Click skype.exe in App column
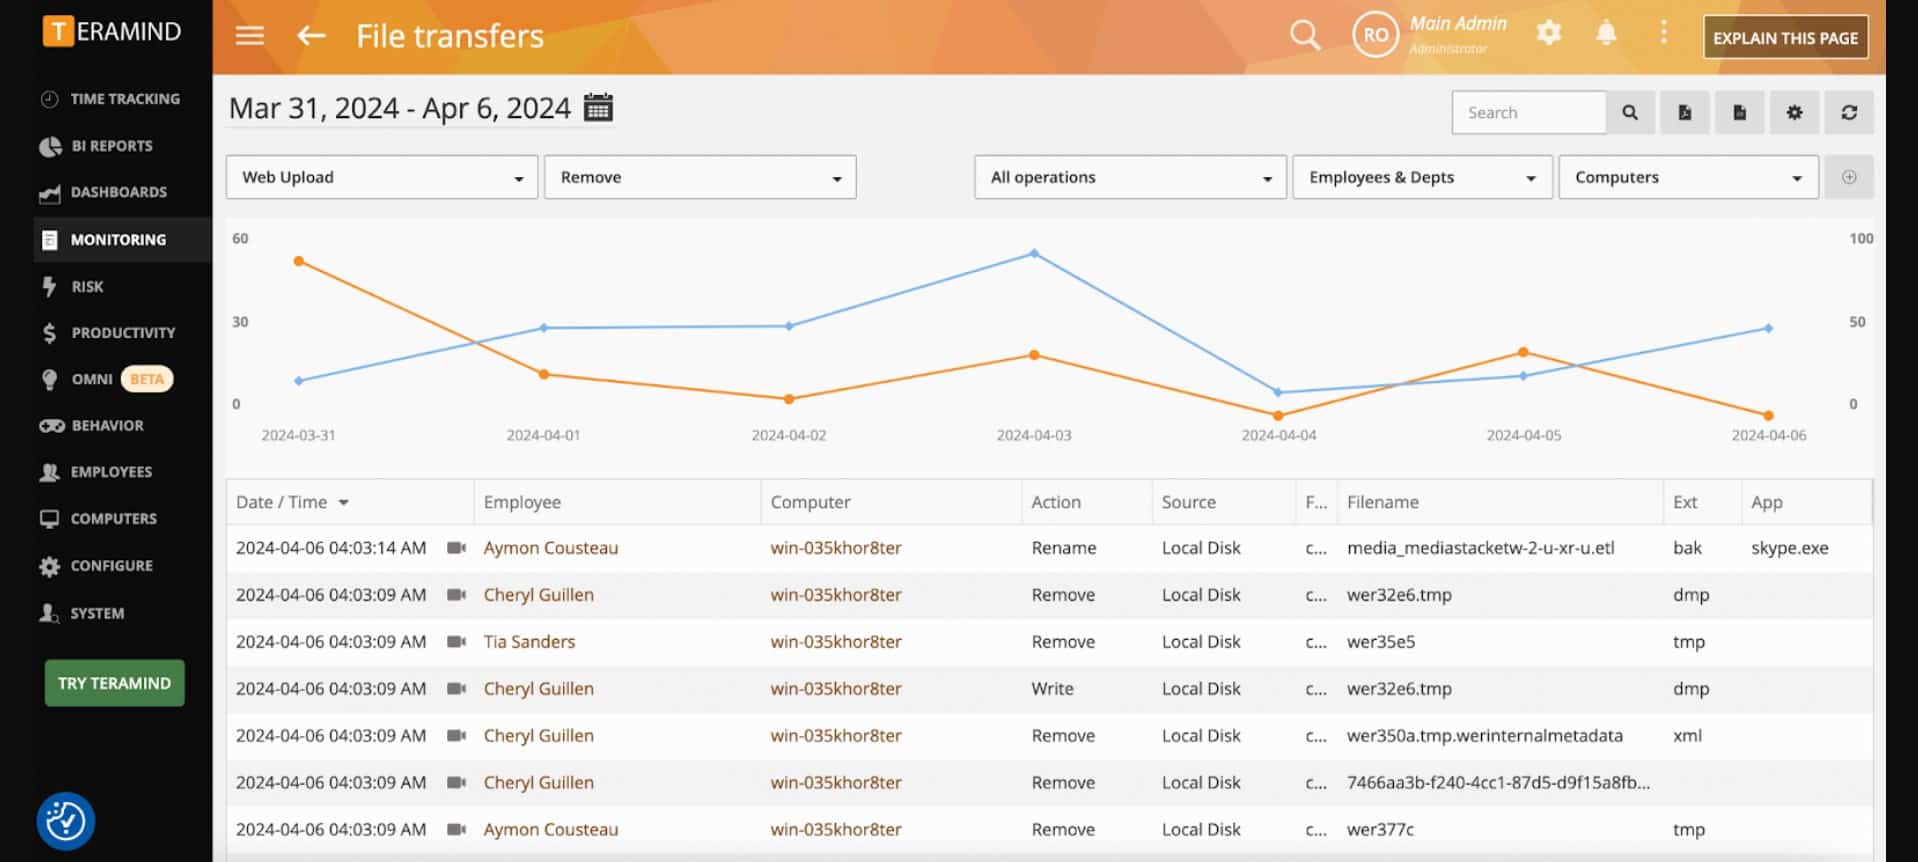The height and width of the screenshot is (862, 1918). coord(1789,548)
